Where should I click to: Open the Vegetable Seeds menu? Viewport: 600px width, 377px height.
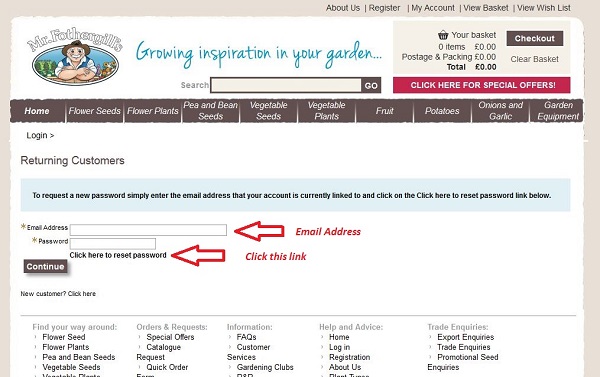[x=268, y=111]
